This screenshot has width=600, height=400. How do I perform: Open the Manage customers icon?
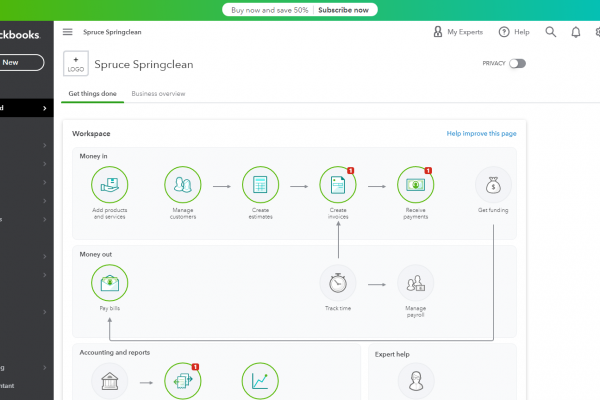183,184
